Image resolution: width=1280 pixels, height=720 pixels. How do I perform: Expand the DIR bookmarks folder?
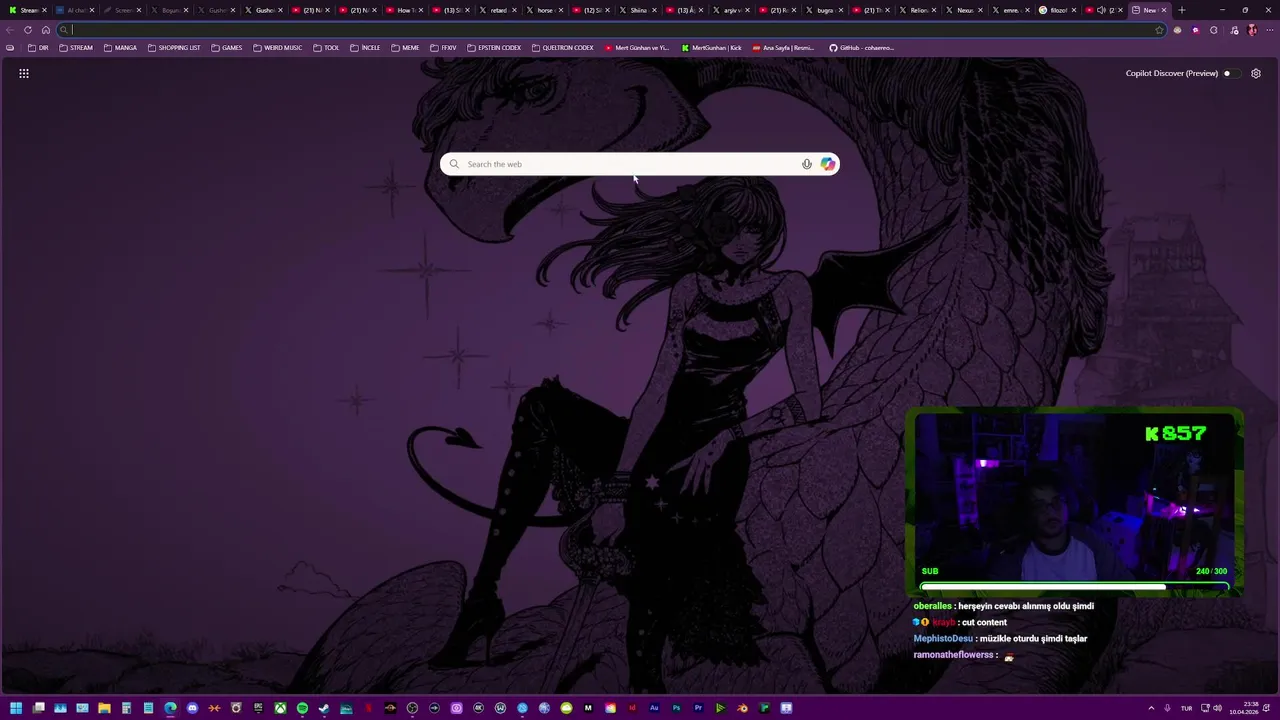coord(38,48)
